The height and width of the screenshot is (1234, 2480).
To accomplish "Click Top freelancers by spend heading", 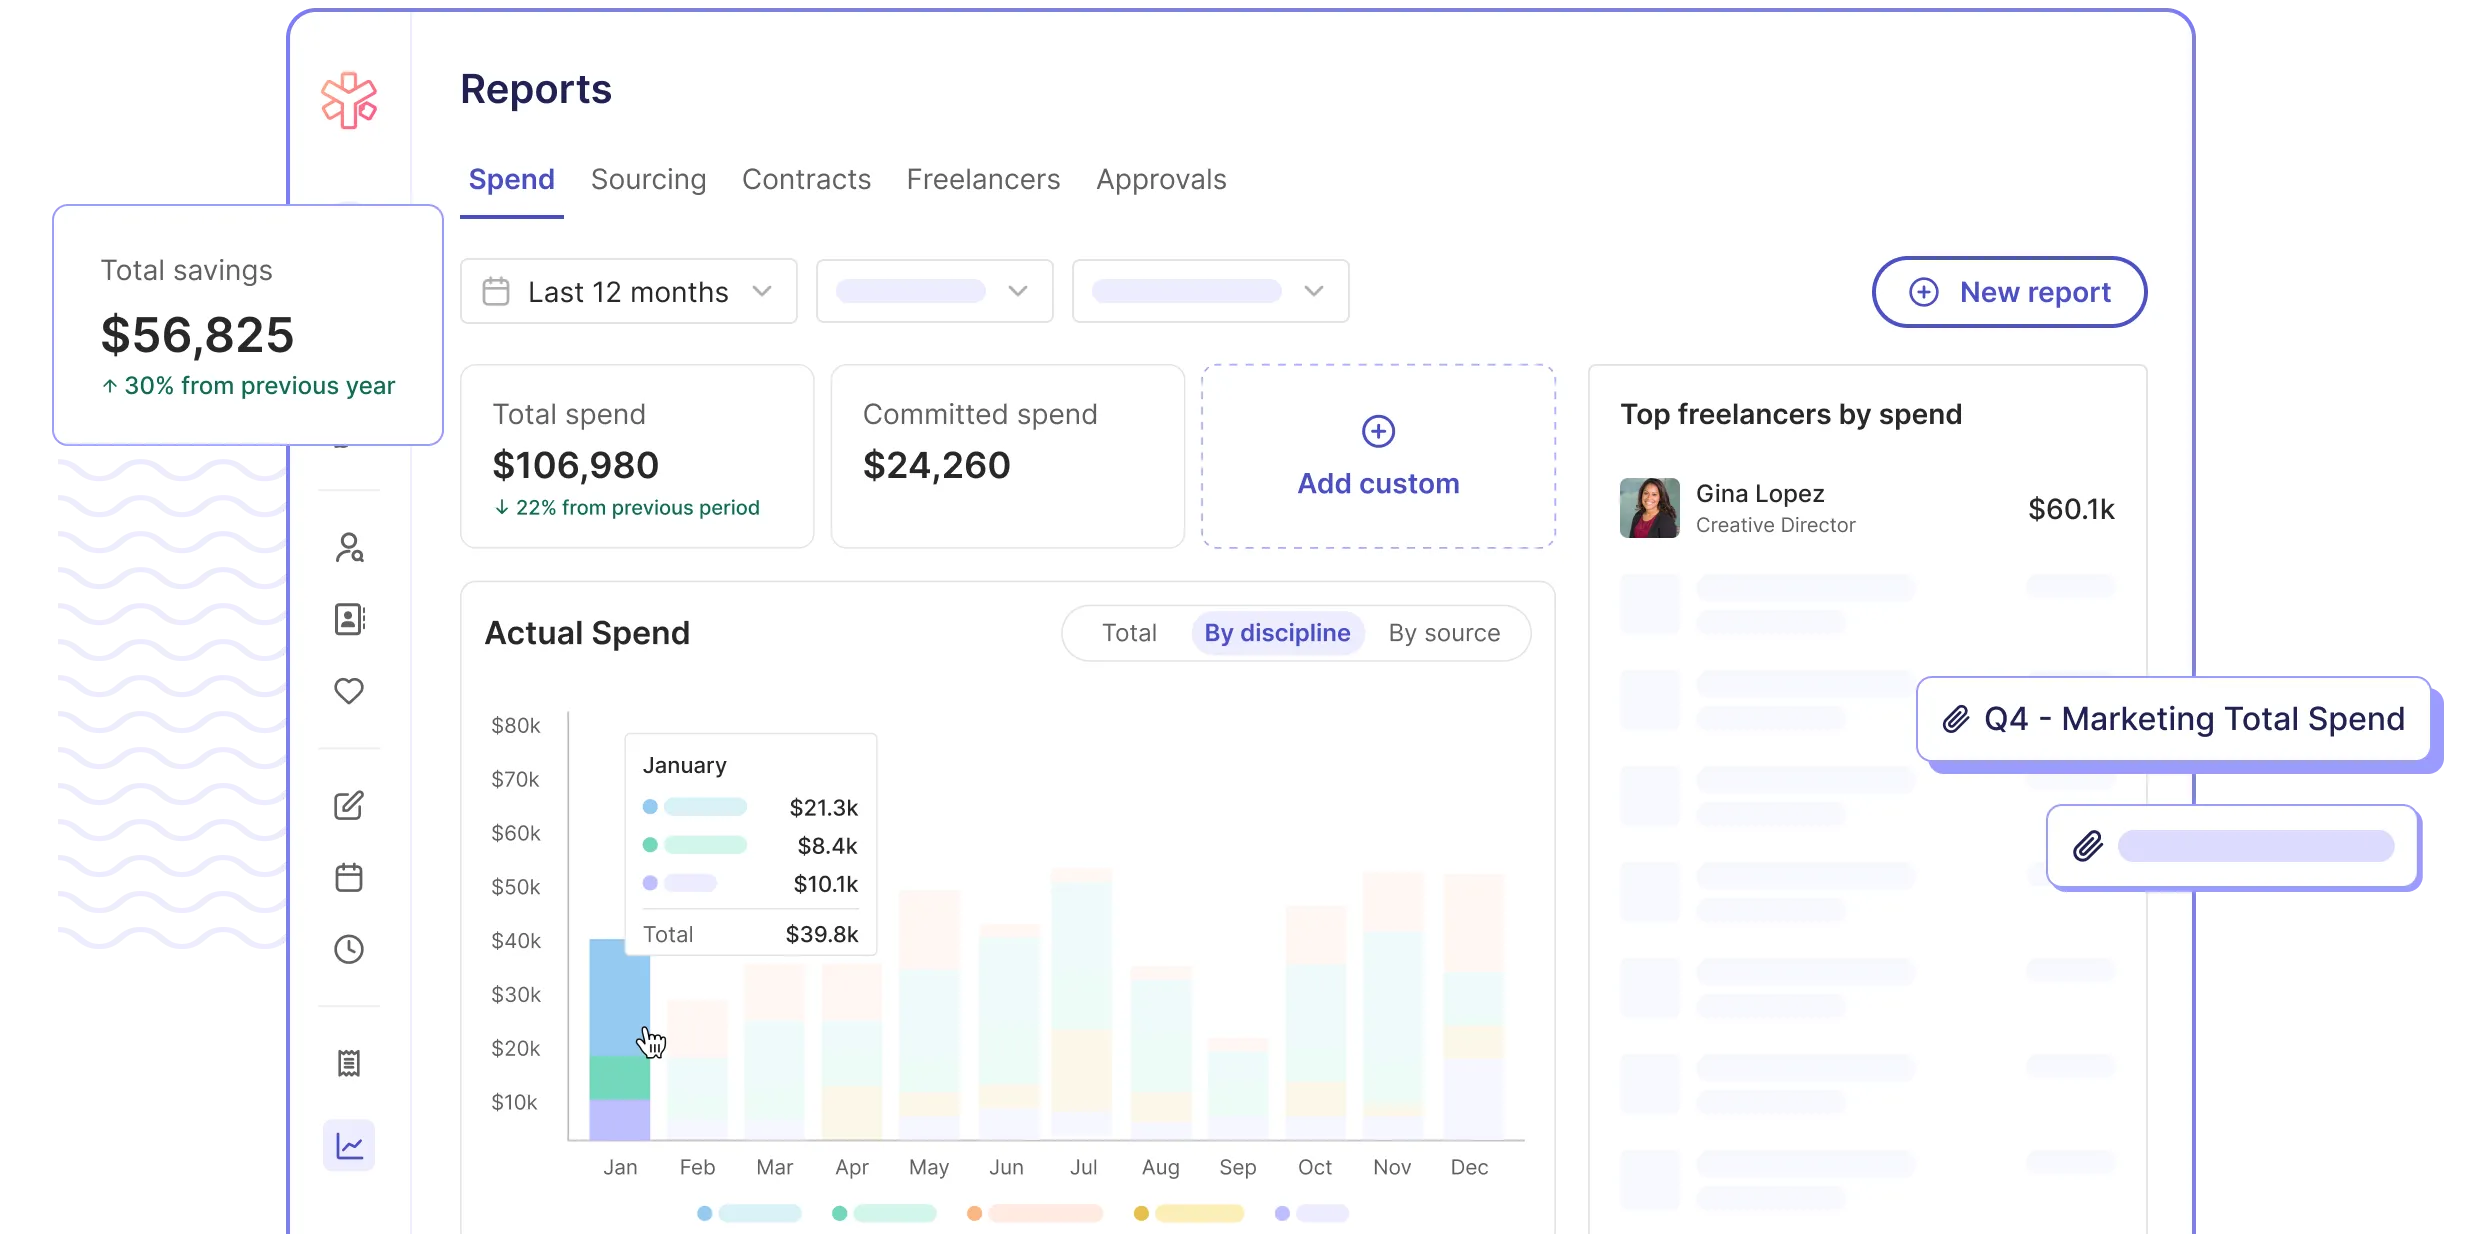I will 1791,414.
